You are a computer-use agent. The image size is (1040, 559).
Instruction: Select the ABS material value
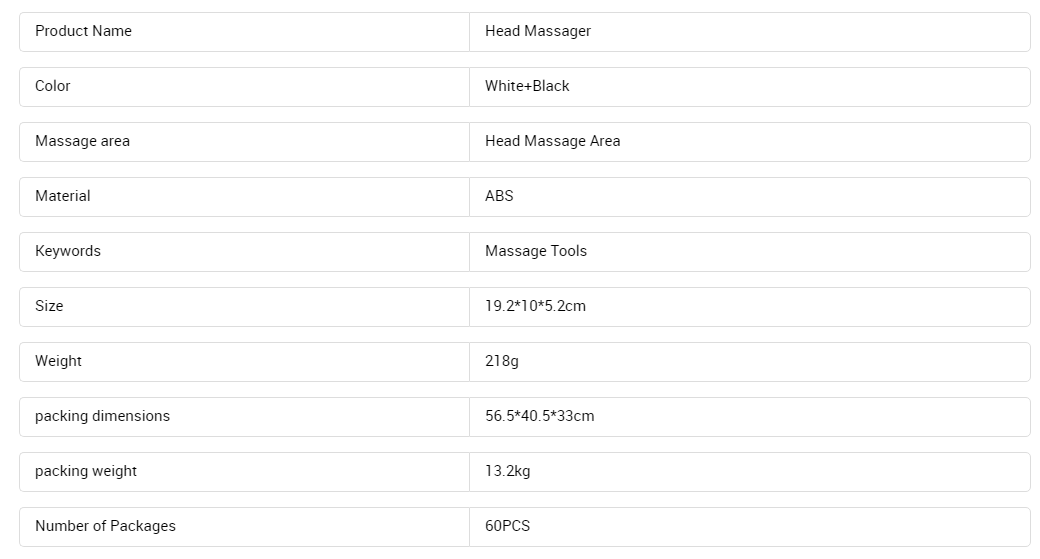click(x=499, y=196)
